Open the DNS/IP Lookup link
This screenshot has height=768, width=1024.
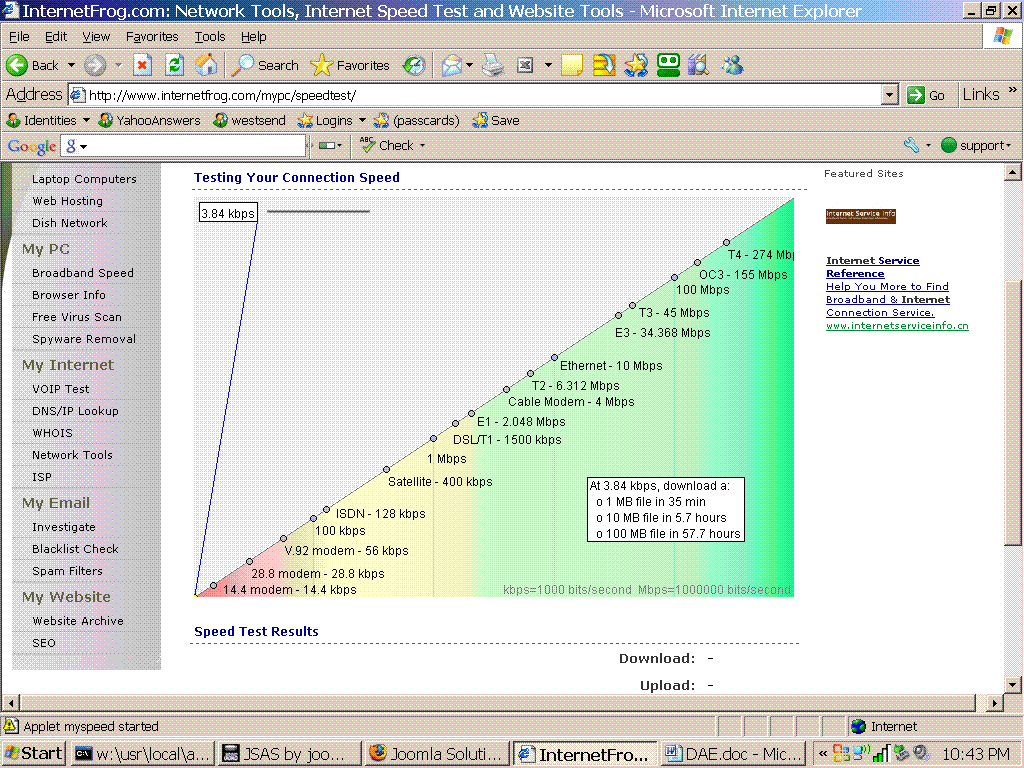pos(75,411)
